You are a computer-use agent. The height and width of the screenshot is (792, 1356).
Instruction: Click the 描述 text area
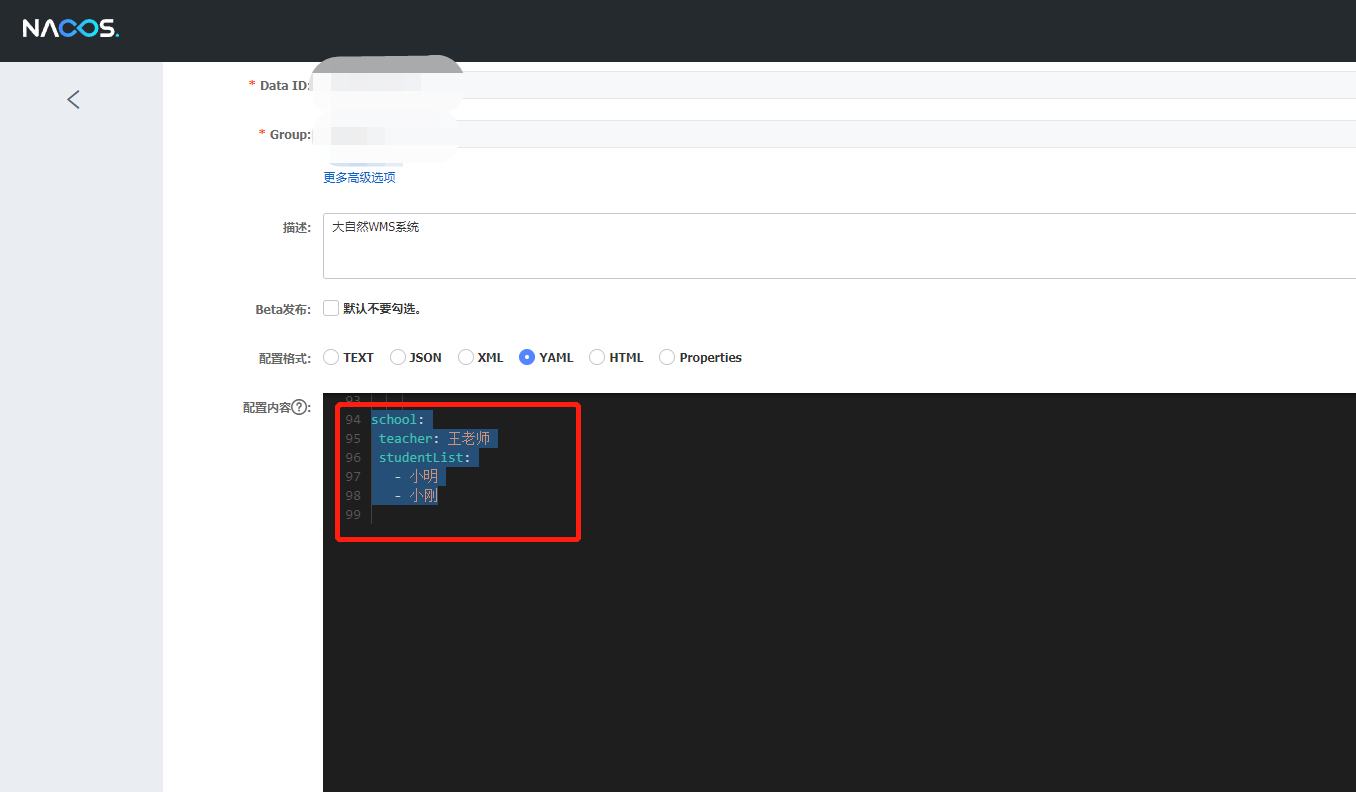(x=838, y=246)
